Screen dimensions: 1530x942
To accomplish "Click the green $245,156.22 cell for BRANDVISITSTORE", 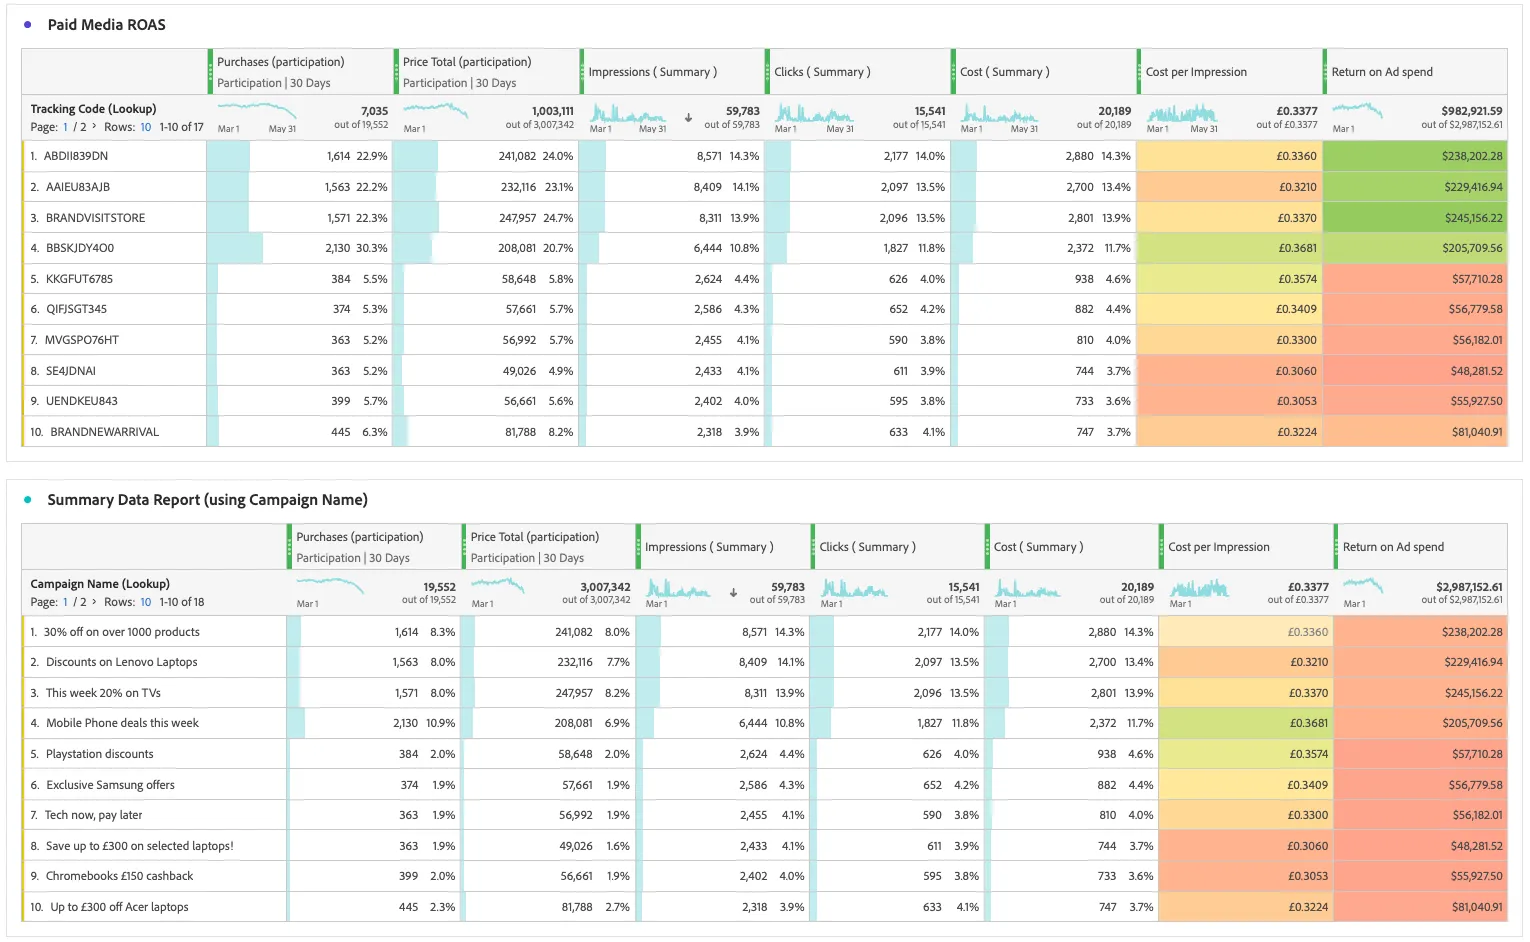I will (1415, 218).
